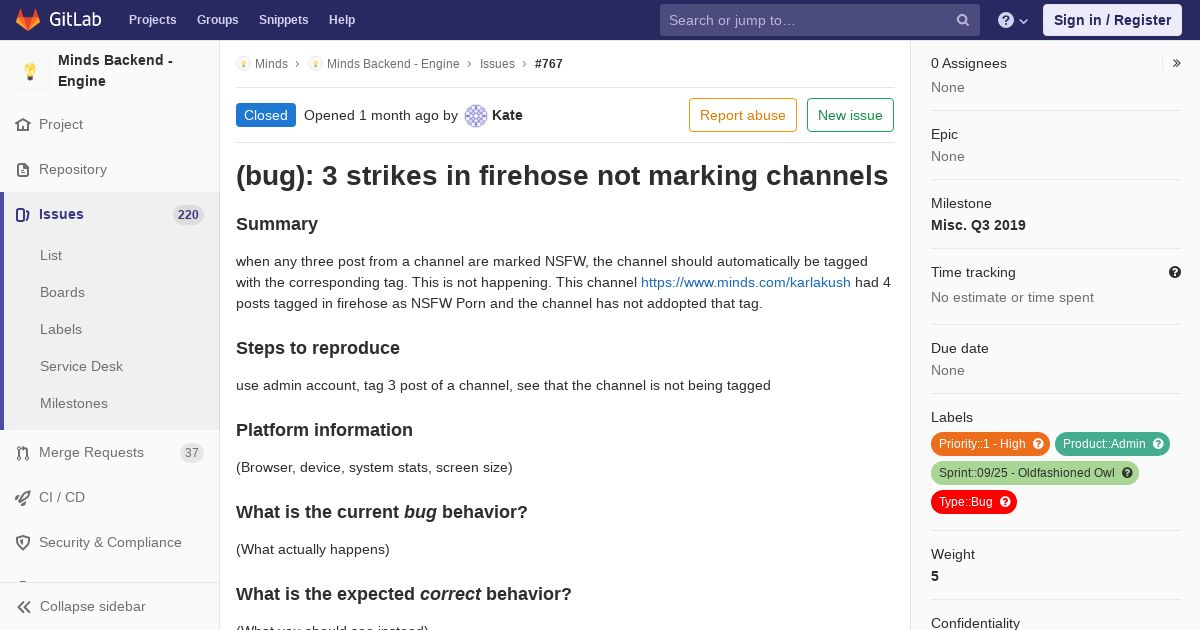
Task: Click the 'Steps to reproduce' heading
Action: click(318, 348)
